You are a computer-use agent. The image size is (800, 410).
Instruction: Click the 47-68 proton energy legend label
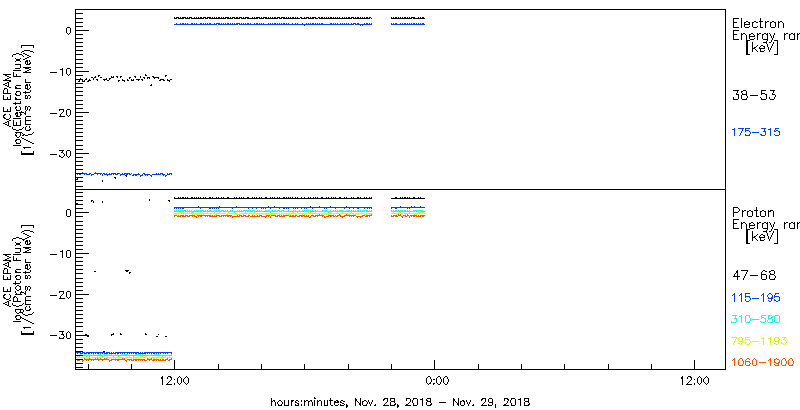point(754,276)
